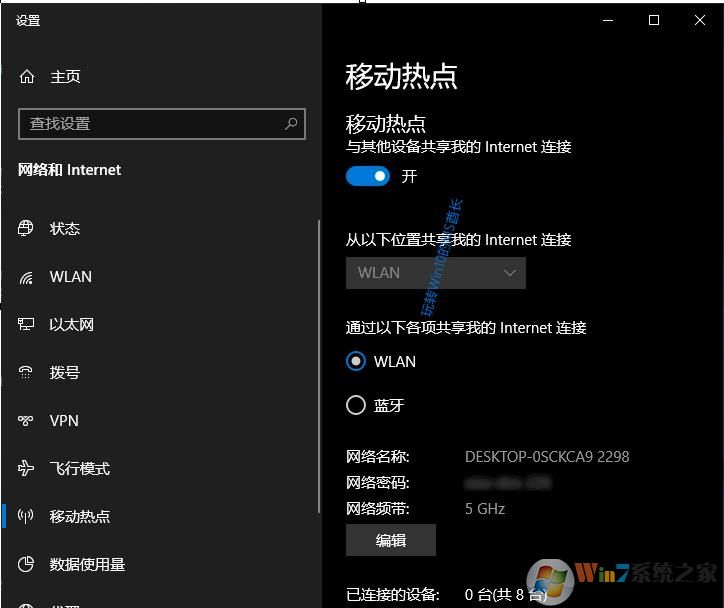The image size is (724, 608).
Task: Click the globe icon next to 状态
Action: (x=26, y=228)
